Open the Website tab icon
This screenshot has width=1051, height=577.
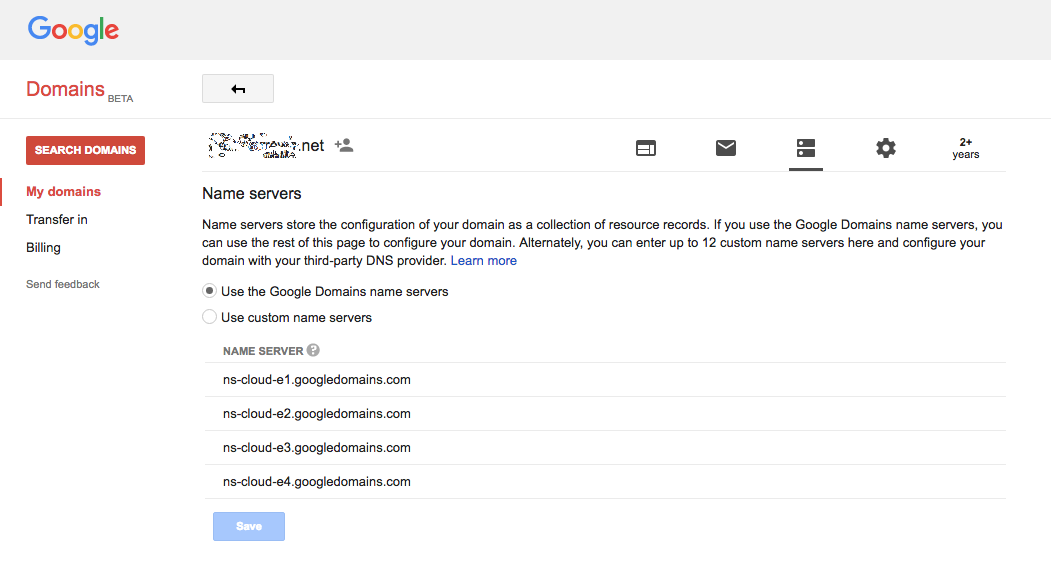(645, 148)
